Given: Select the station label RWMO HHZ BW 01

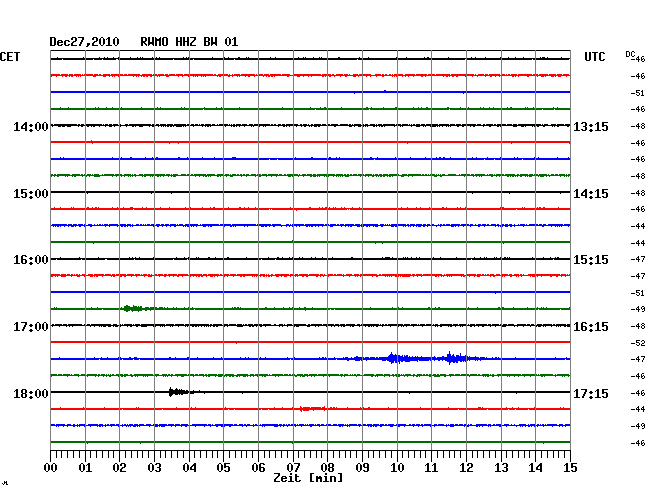Looking at the screenshot, I should [x=189, y=42].
